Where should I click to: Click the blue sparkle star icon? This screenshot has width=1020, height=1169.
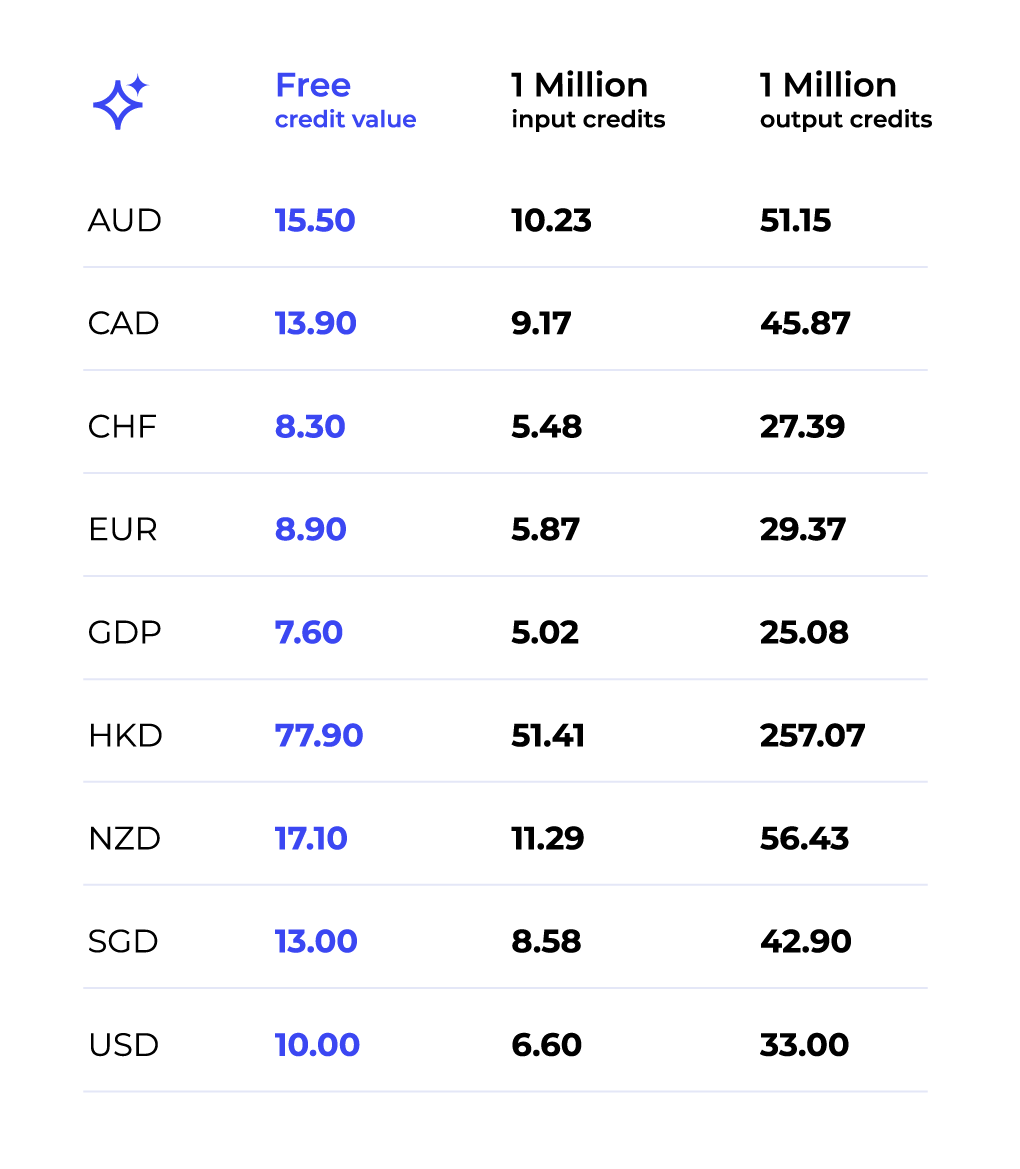[119, 102]
